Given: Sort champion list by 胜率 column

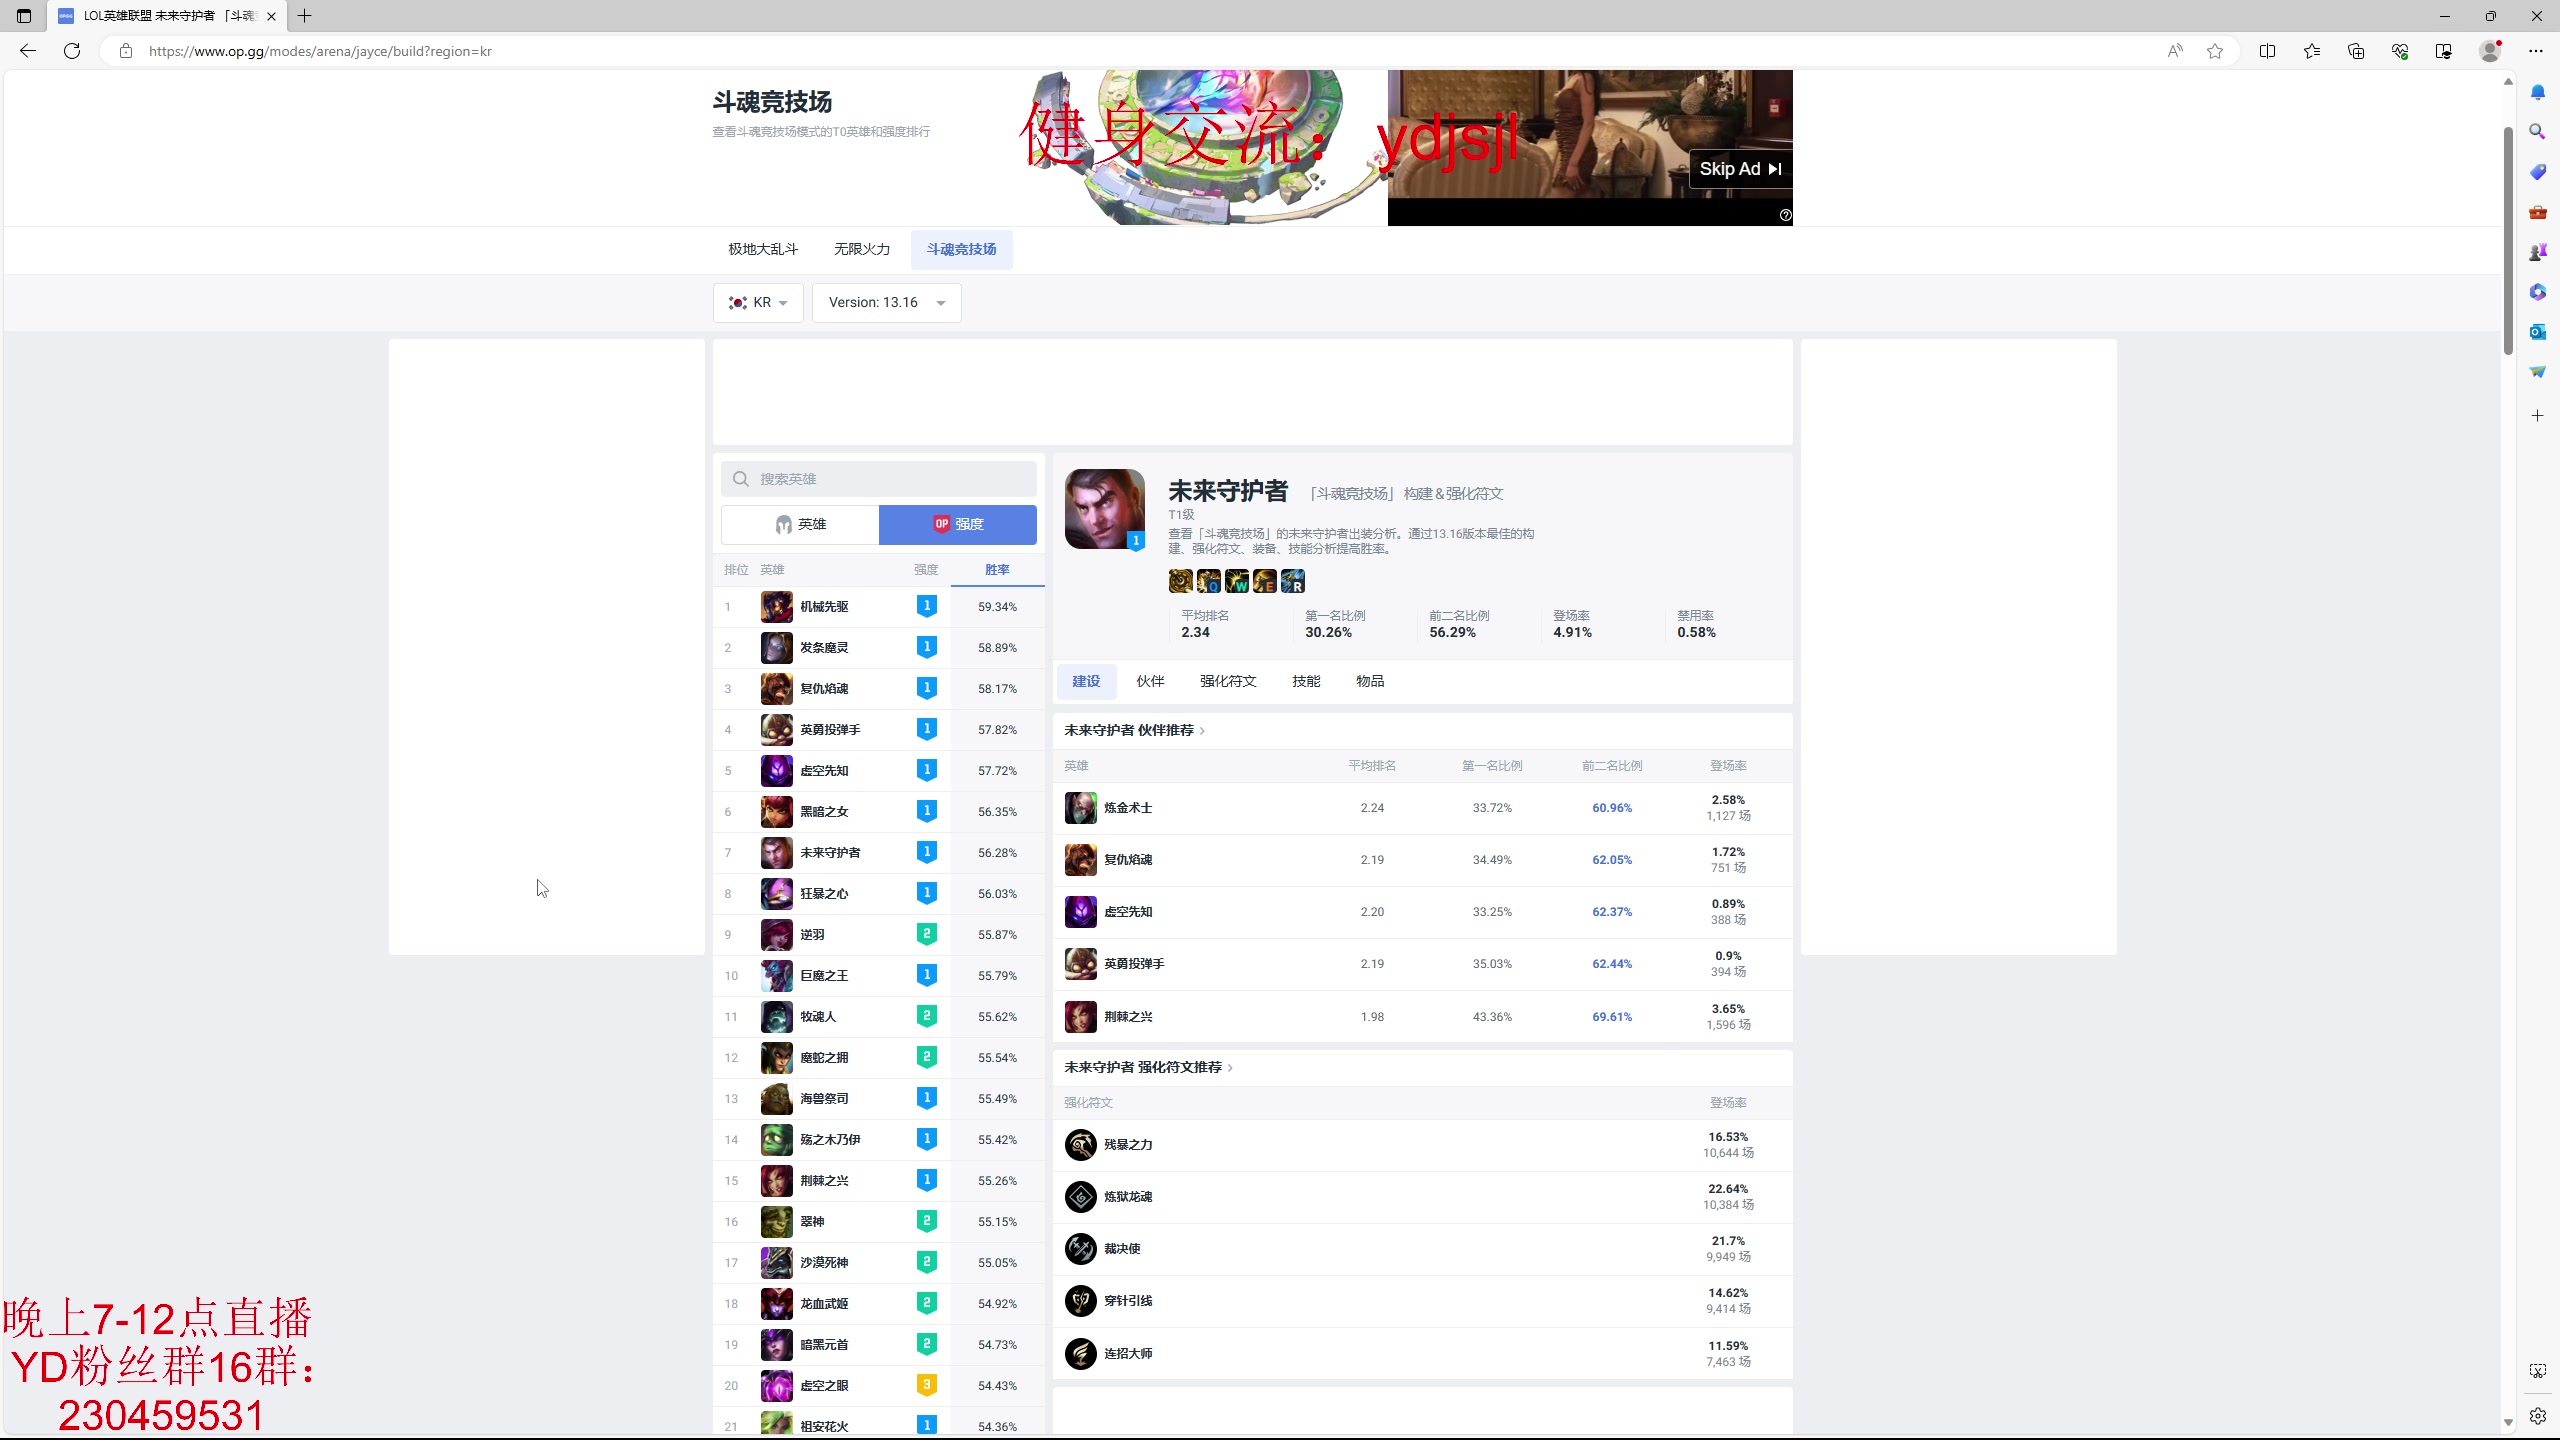Looking at the screenshot, I should 997,570.
